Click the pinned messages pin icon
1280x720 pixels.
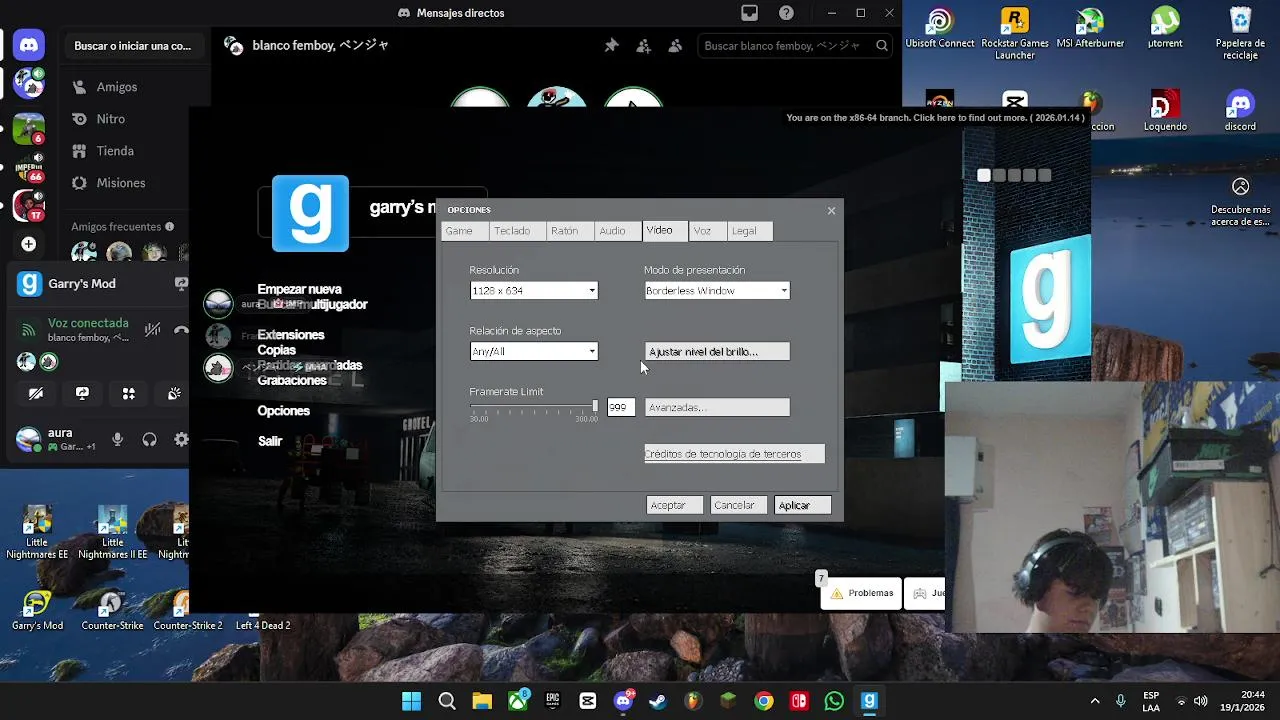click(x=612, y=45)
